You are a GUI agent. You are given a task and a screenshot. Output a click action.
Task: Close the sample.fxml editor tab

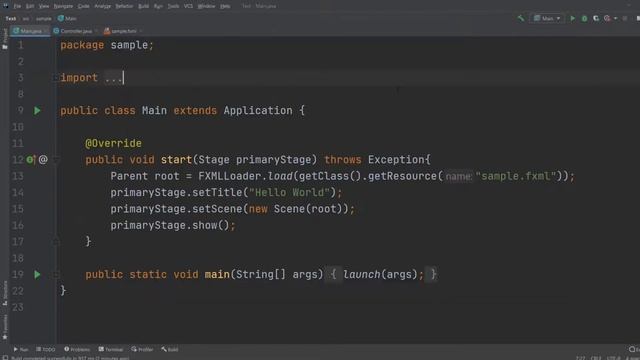point(141,31)
